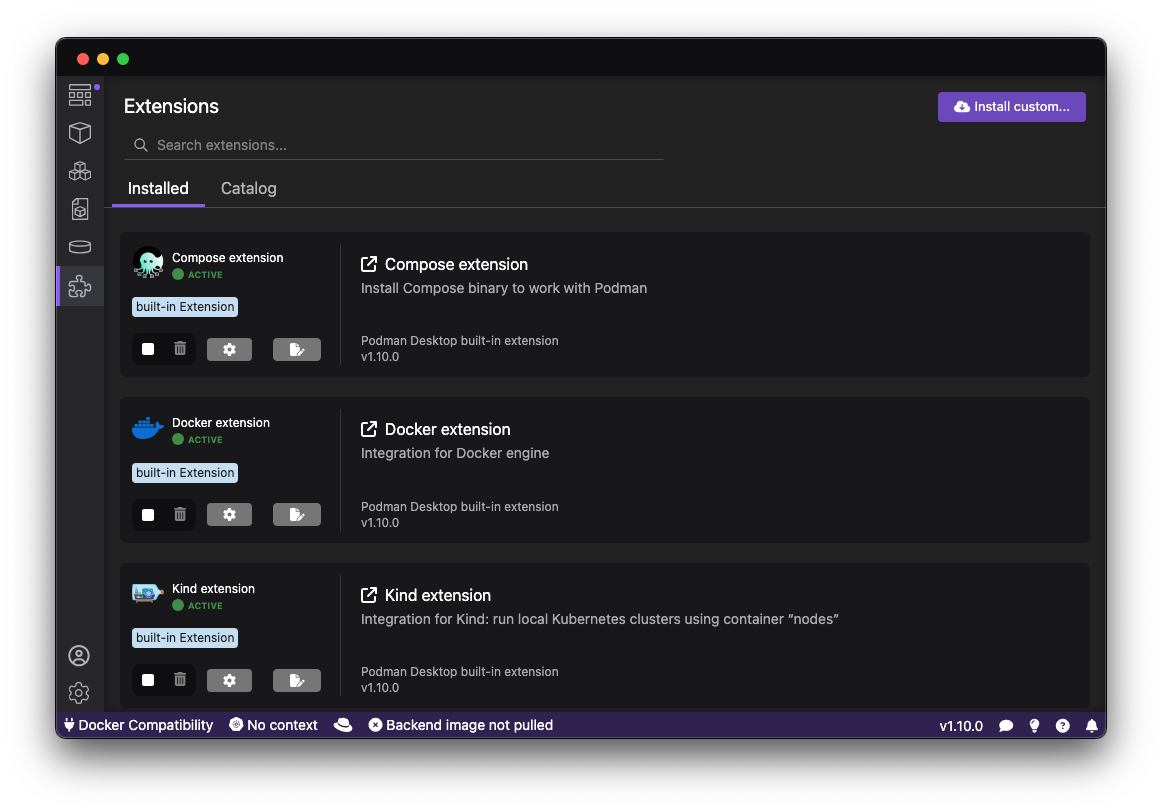Image resolution: width=1162 pixels, height=812 pixels.
Task: Click the Install custom... button
Action: (x=1011, y=107)
